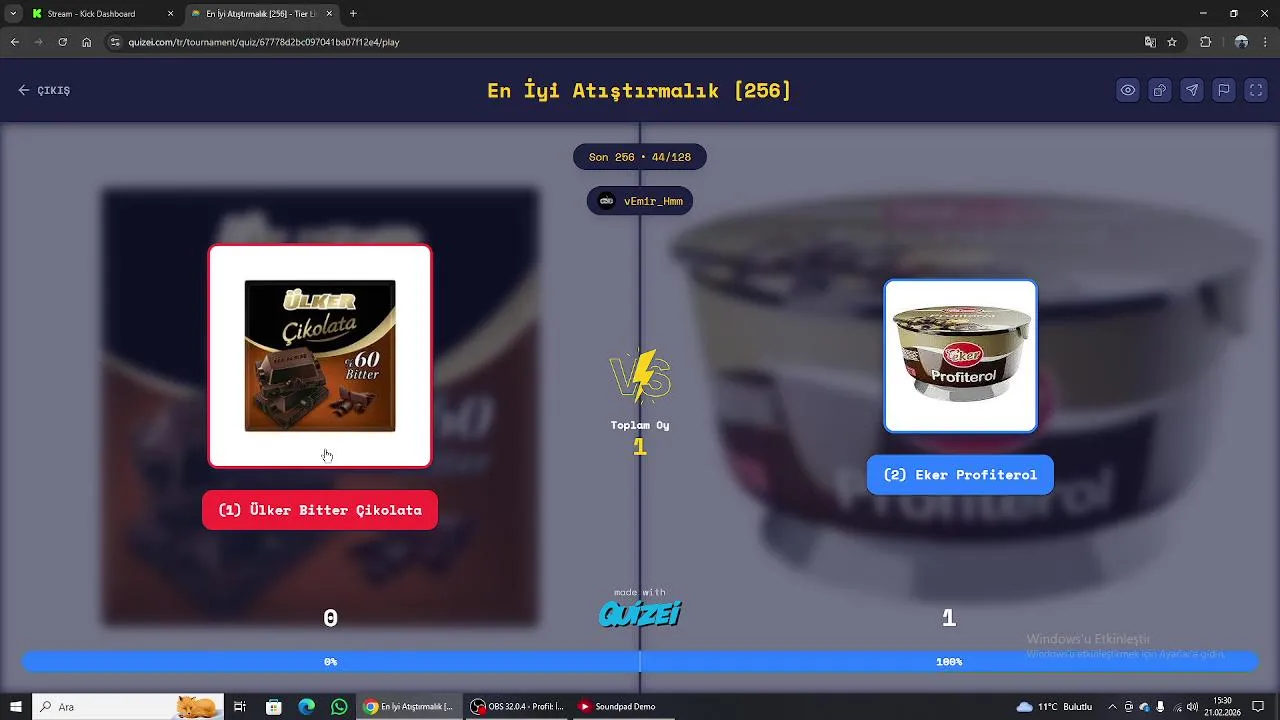This screenshot has width=1280, height=720.
Task: Click the vote percentage progress bar
Action: coord(640,661)
